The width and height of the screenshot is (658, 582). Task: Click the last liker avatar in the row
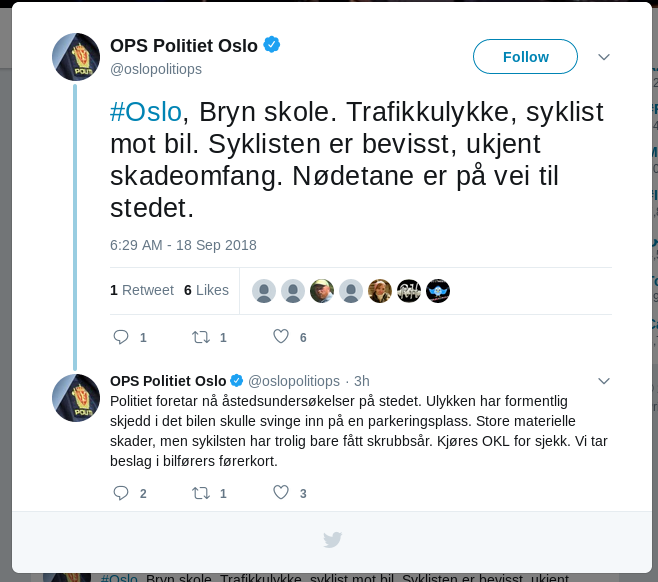point(438,291)
